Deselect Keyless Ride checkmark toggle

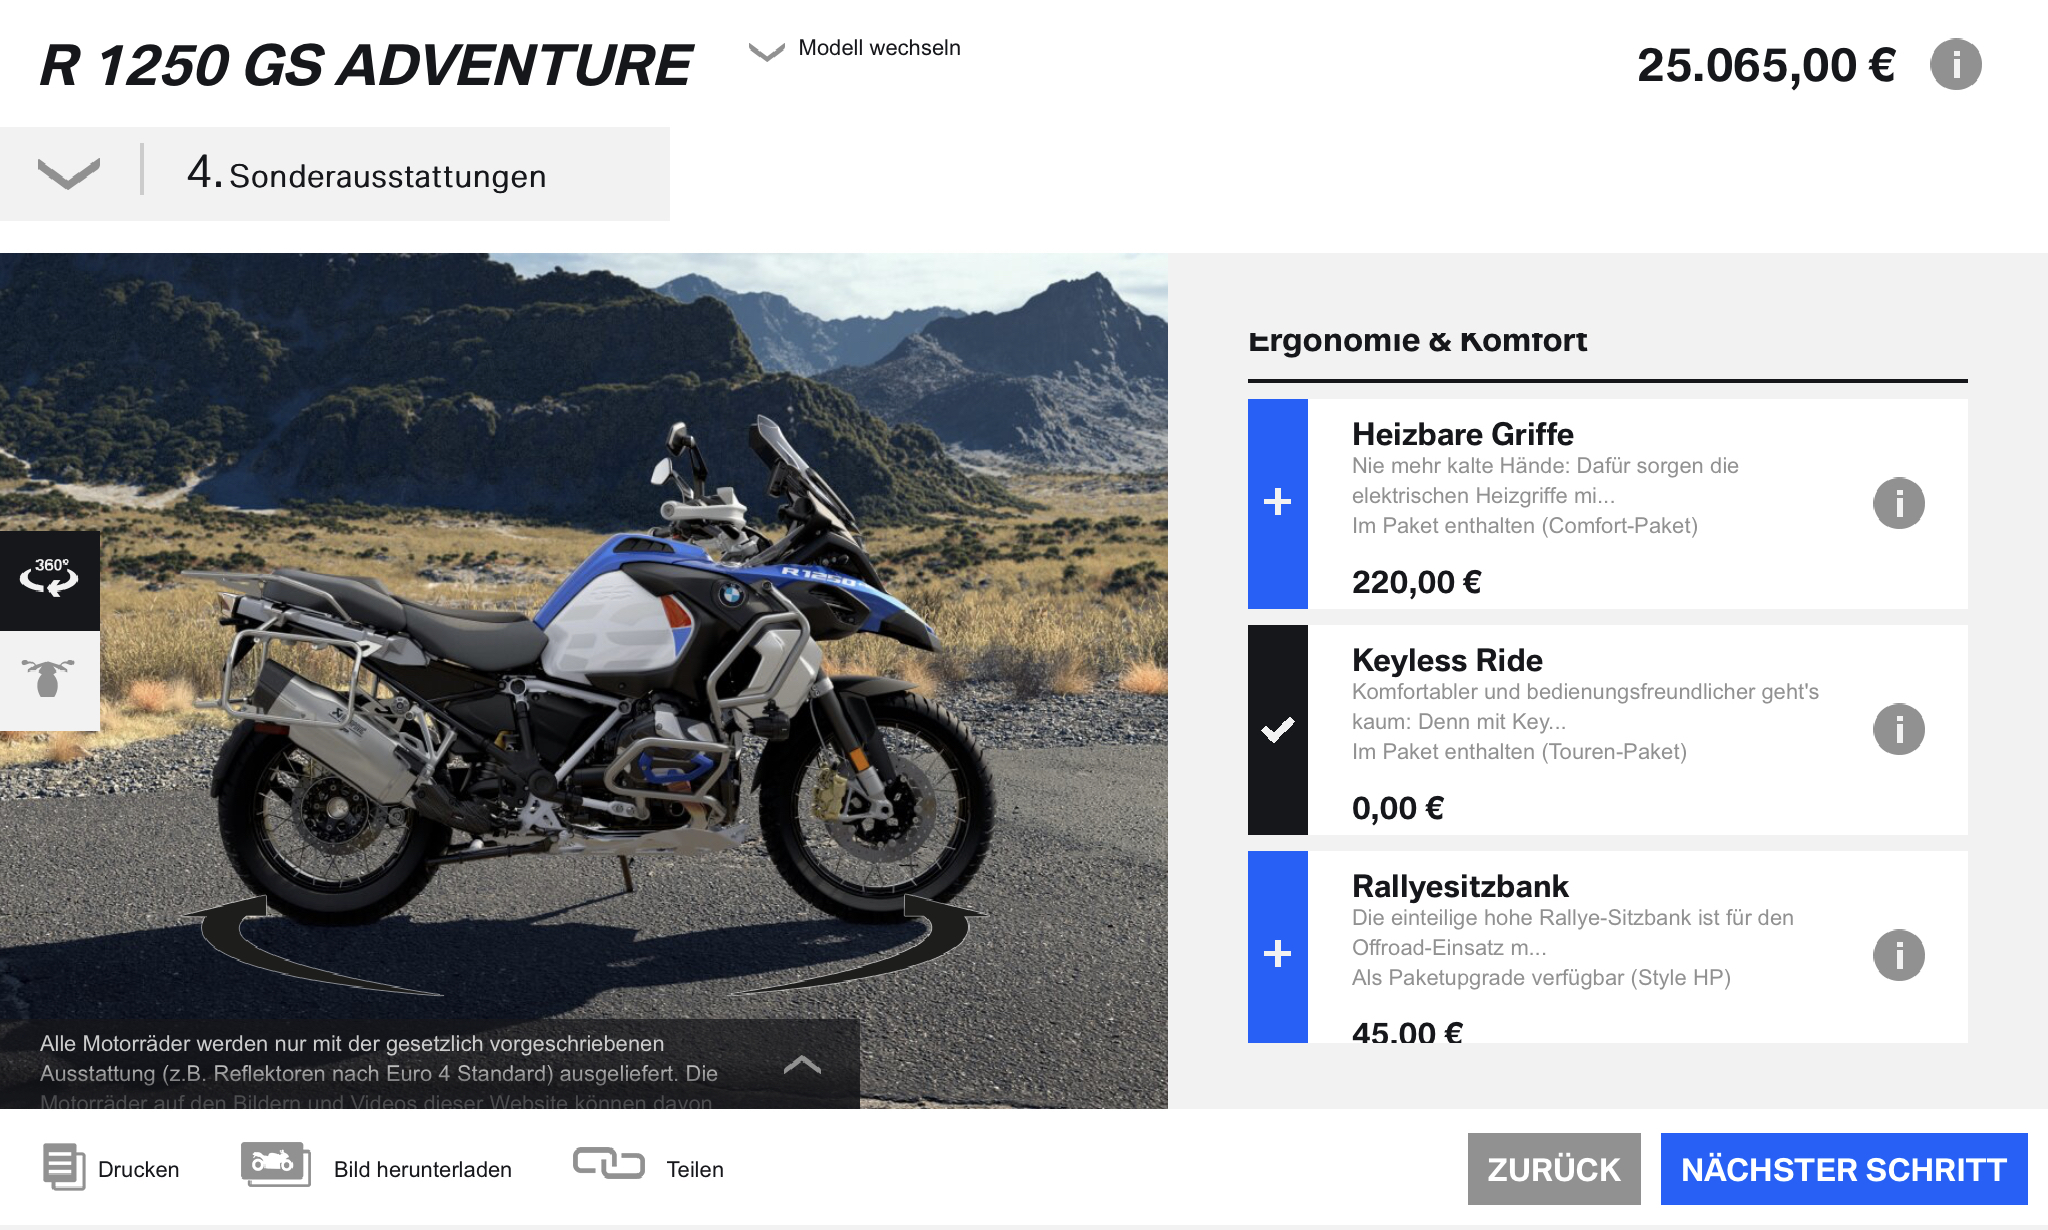click(x=1278, y=730)
